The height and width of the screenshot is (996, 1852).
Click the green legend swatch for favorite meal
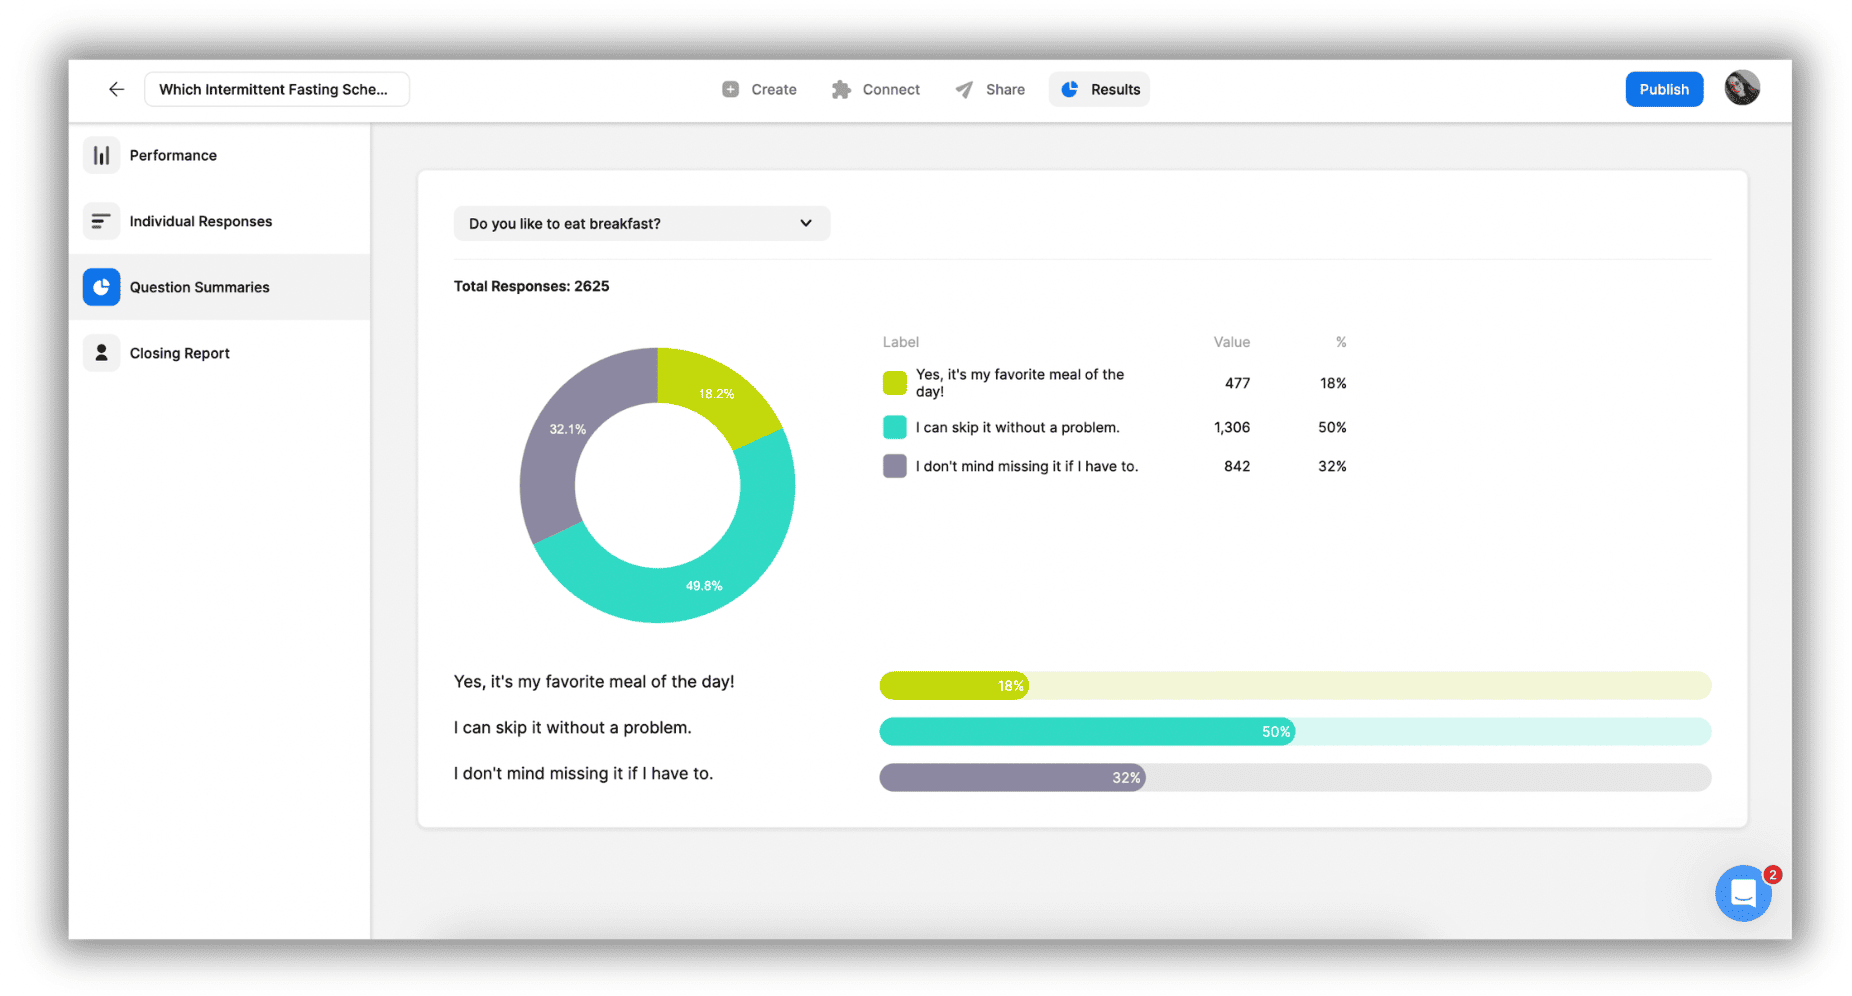[x=894, y=382]
